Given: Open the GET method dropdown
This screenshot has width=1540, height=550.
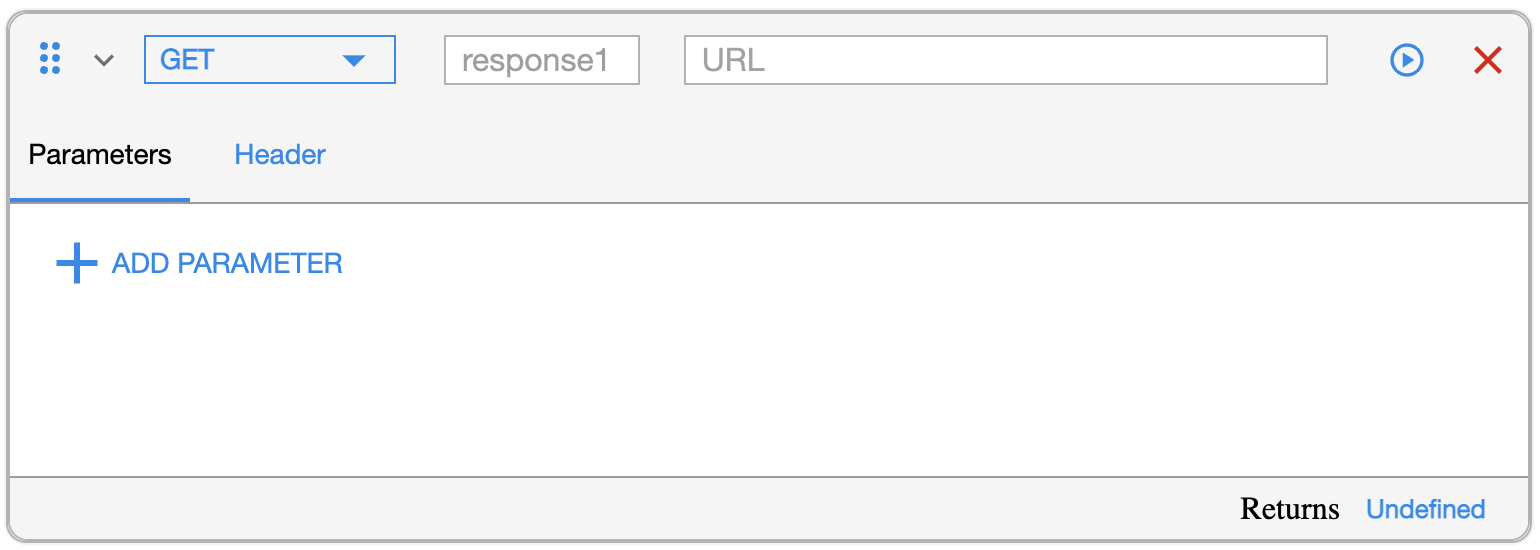Looking at the screenshot, I should pos(270,60).
